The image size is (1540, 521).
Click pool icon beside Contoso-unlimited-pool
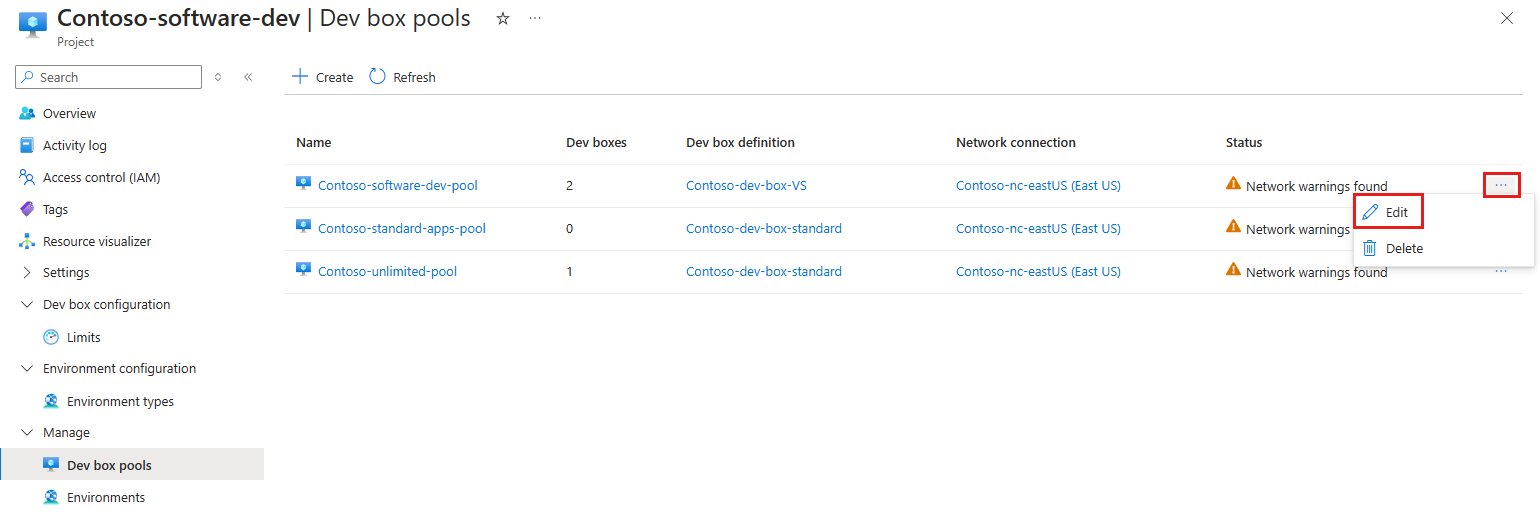tap(304, 270)
